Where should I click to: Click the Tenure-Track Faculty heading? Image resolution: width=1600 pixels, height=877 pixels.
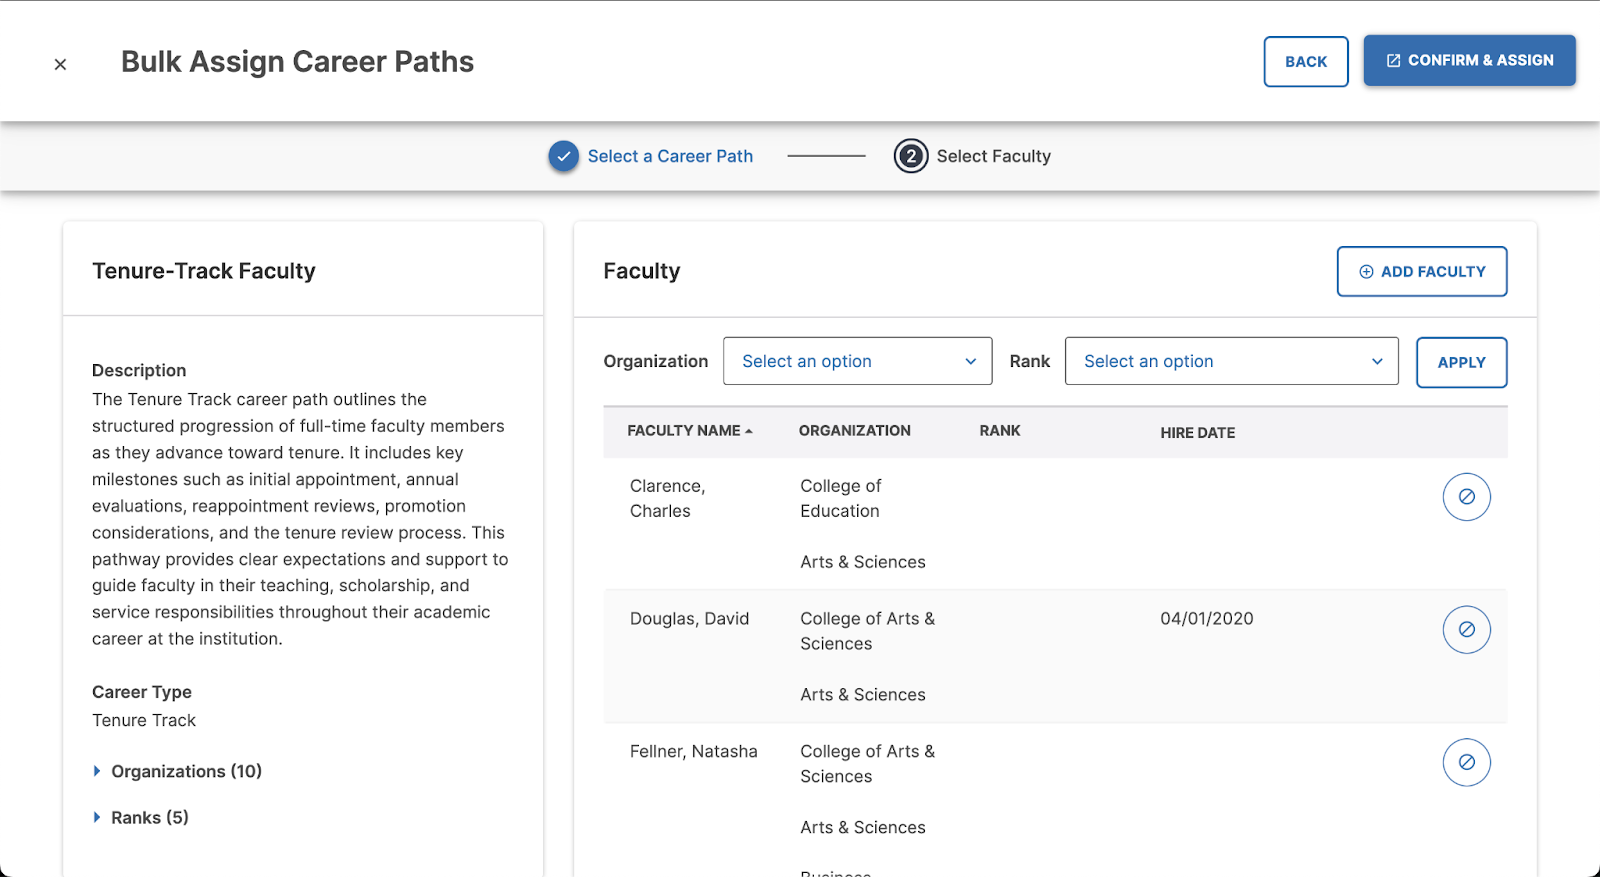pyautogui.click(x=204, y=271)
